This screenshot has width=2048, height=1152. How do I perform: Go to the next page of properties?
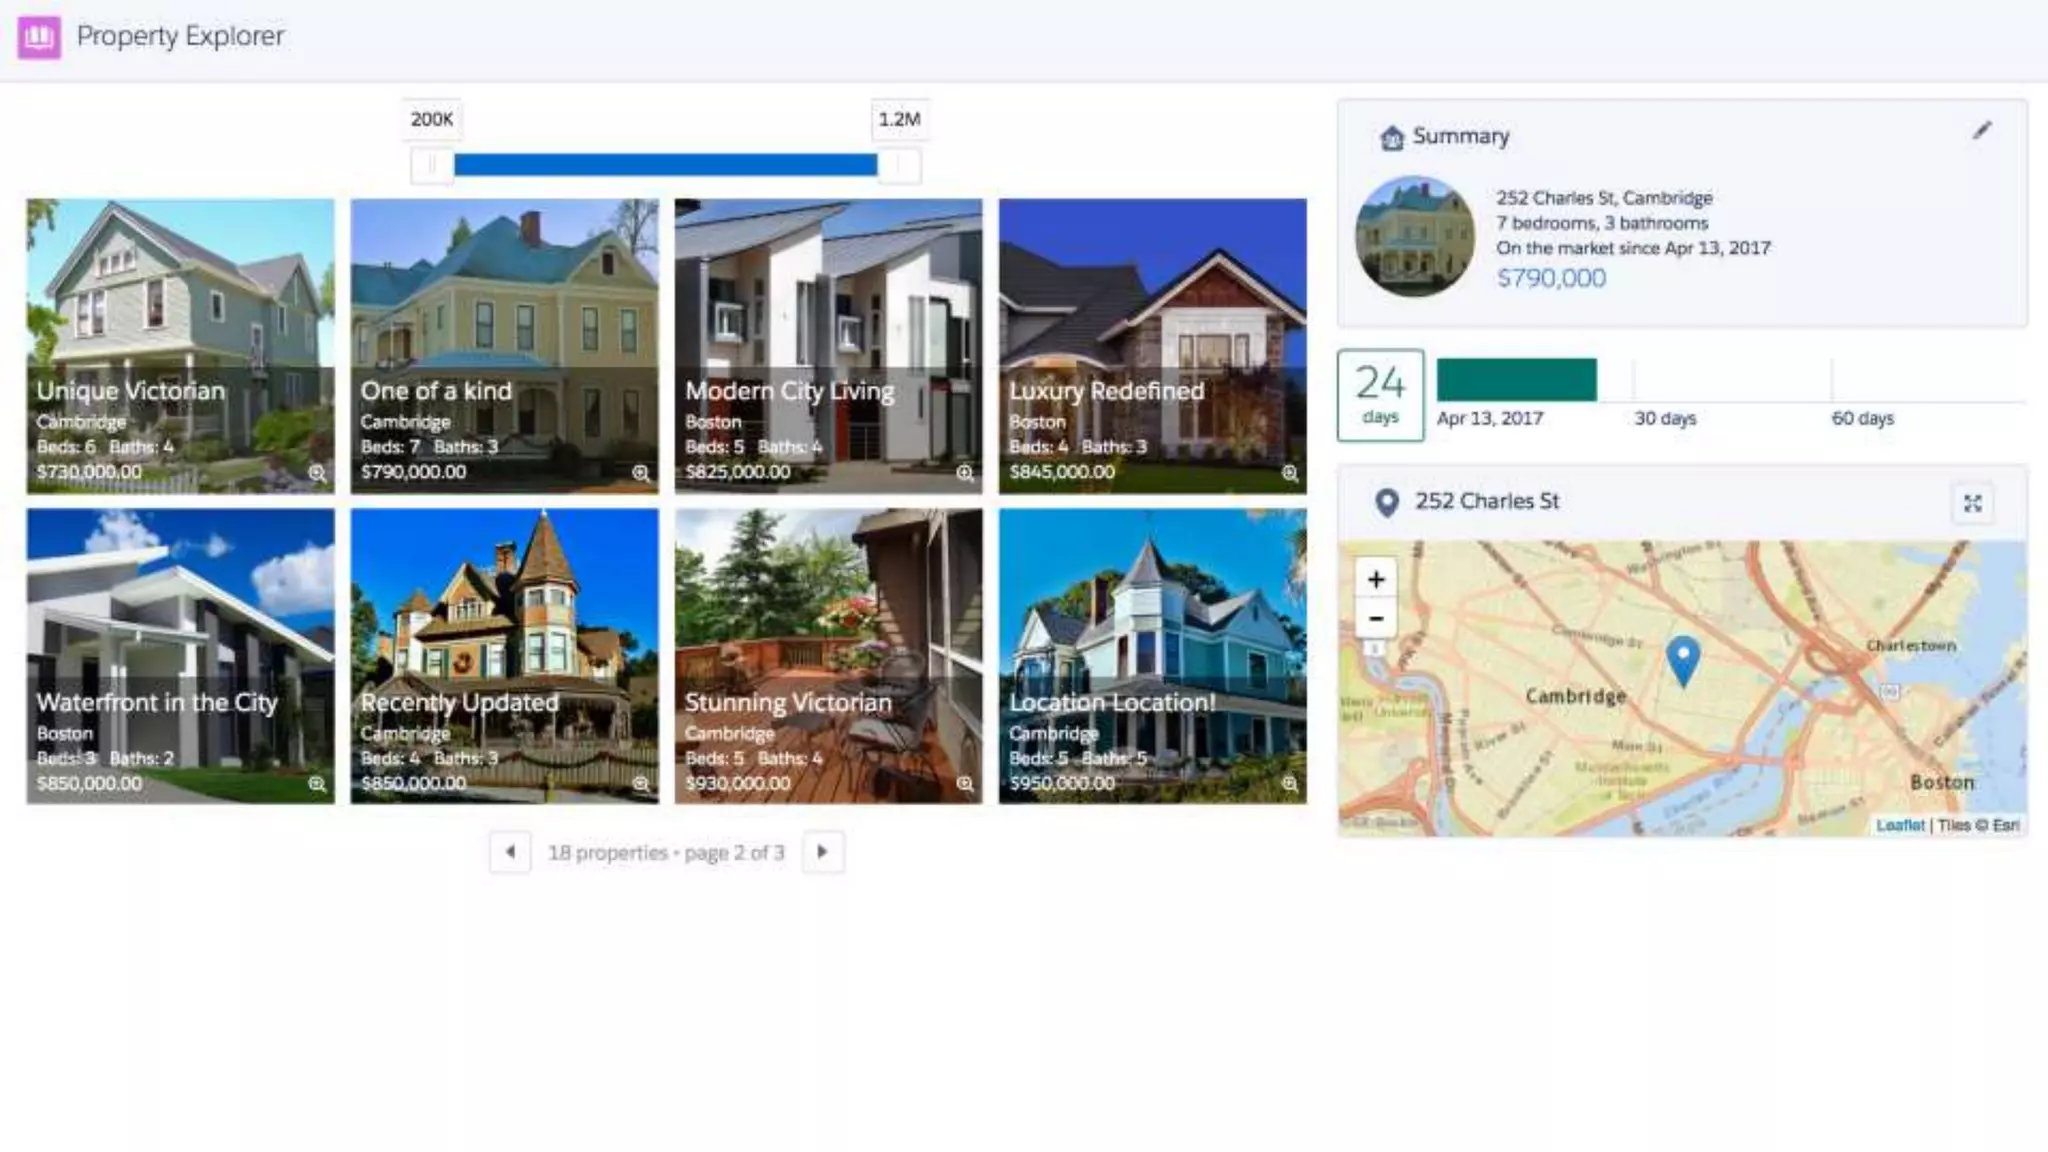[822, 852]
